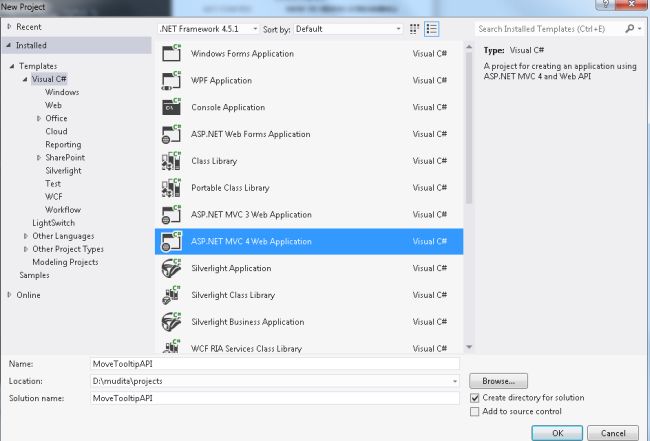
Task: Expand the Other Languages node
Action: [26, 236]
